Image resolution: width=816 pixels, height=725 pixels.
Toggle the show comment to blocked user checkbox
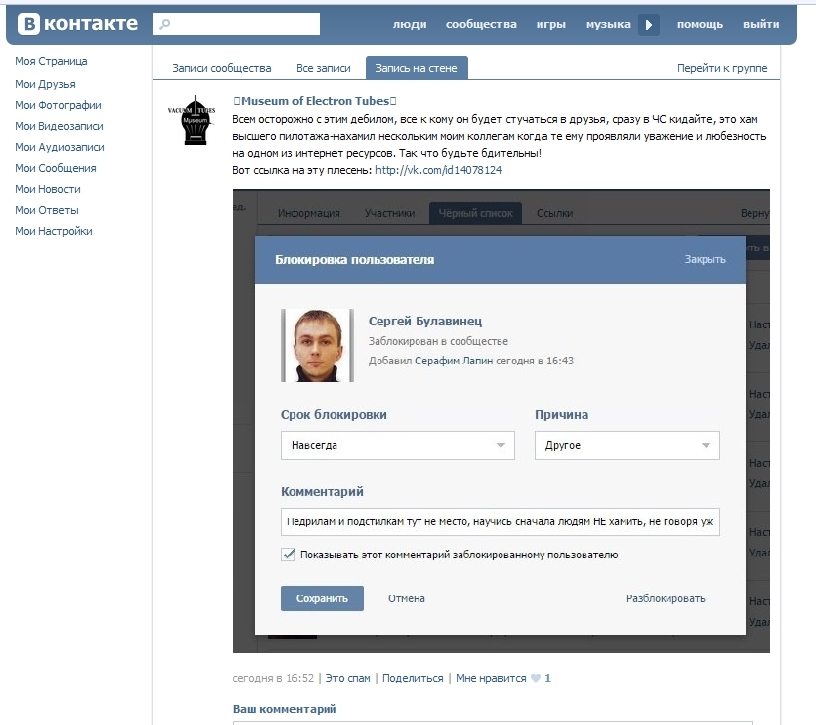[289, 554]
